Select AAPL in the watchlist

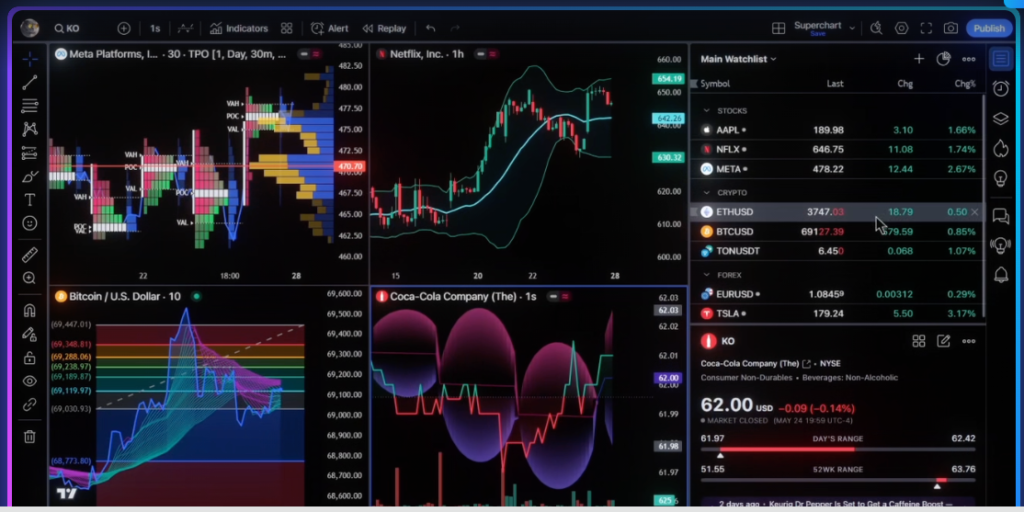[x=838, y=130]
